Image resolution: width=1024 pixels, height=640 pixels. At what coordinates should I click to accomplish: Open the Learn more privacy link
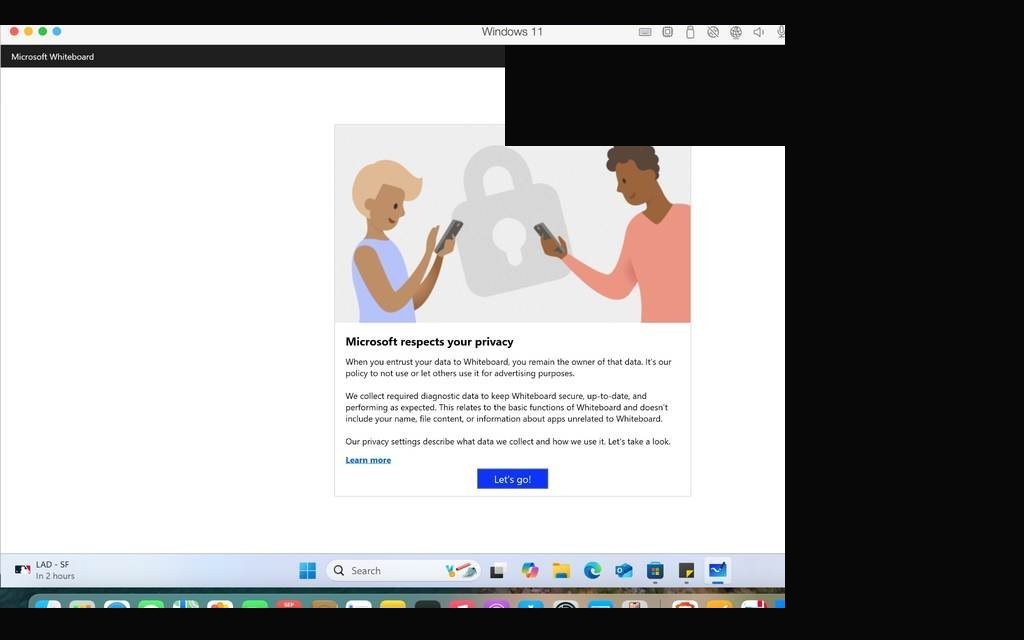[368, 460]
